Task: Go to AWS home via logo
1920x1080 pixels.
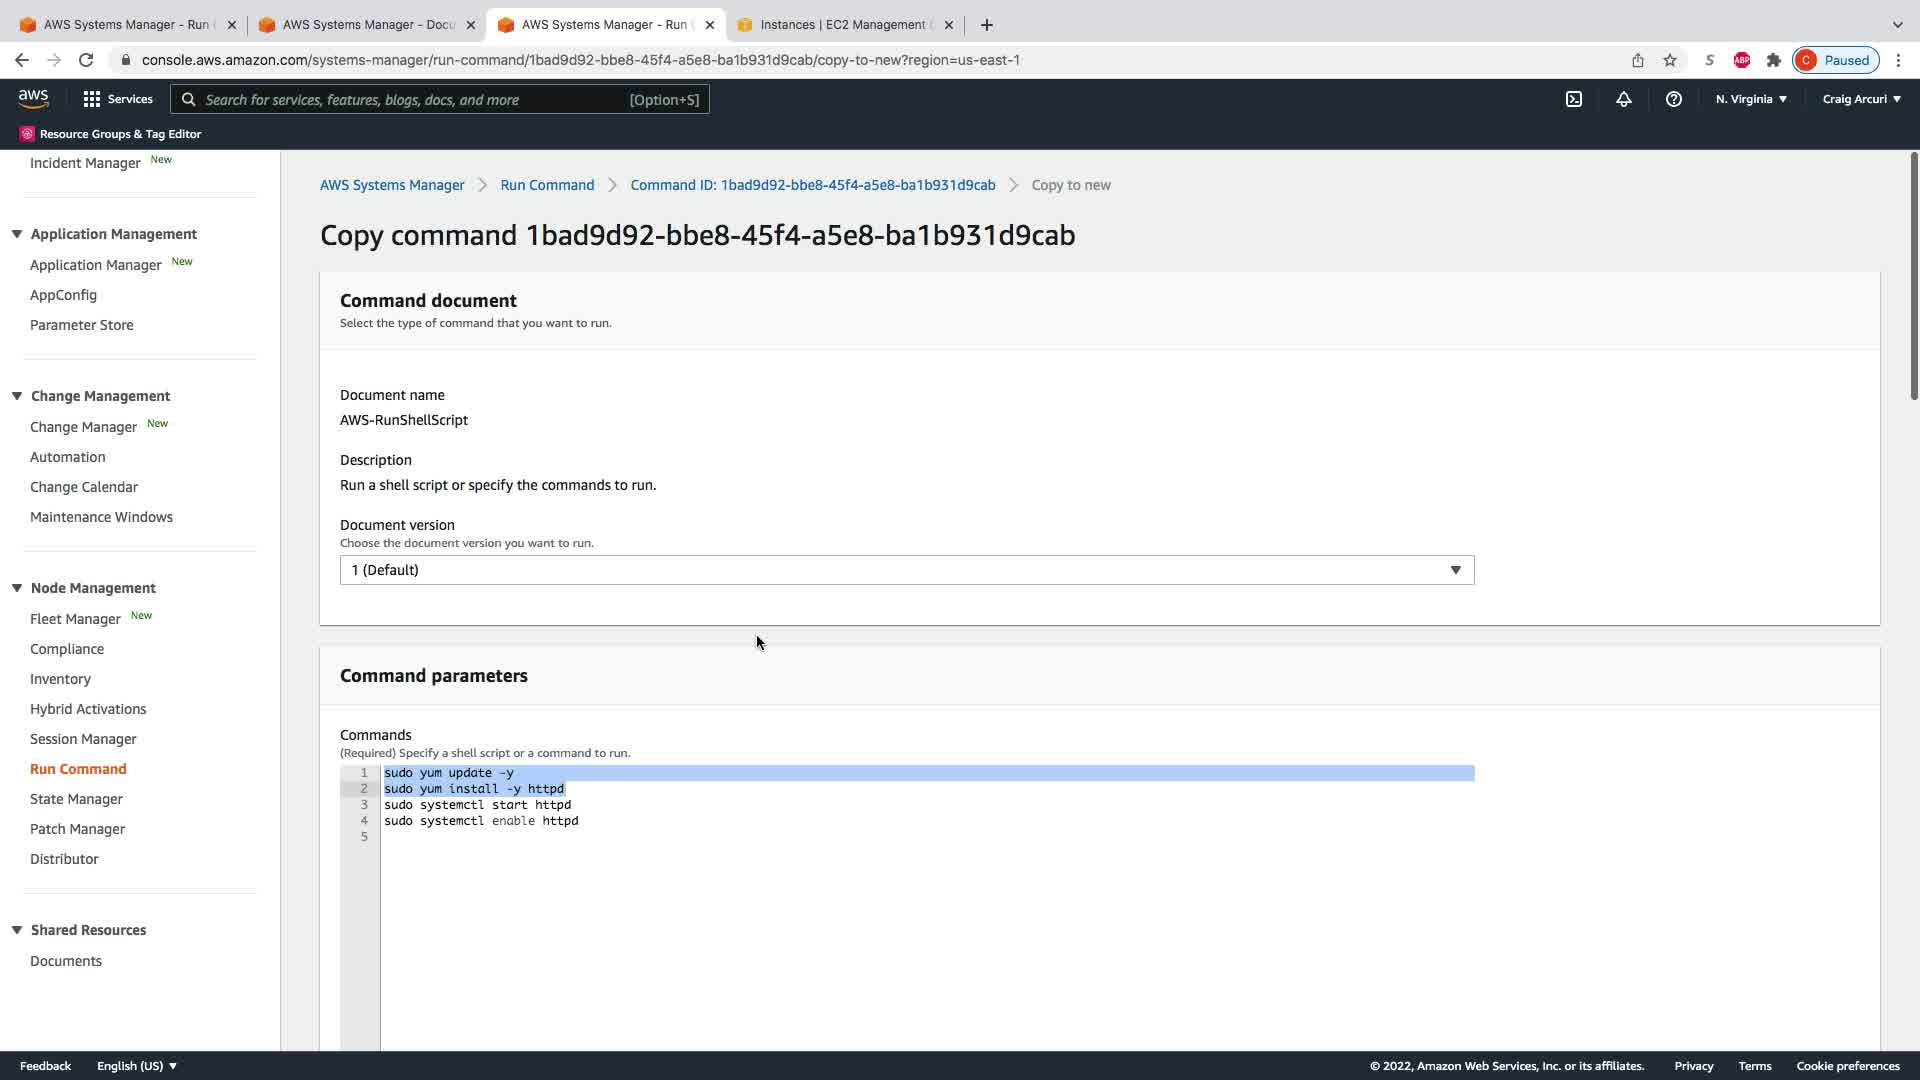Action: click(33, 98)
